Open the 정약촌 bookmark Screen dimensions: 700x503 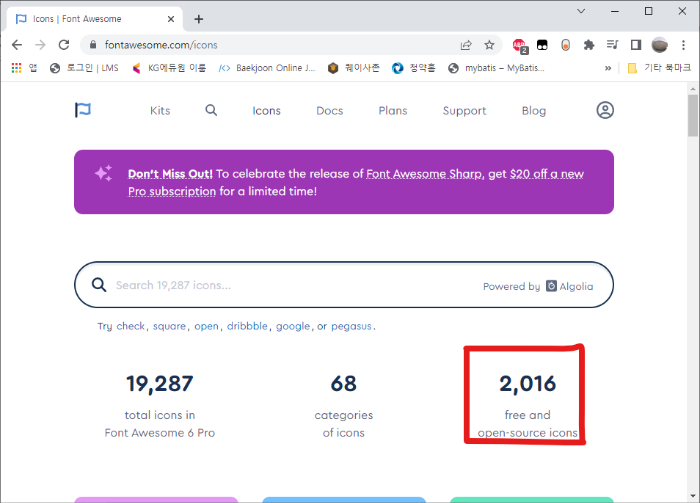(x=413, y=68)
